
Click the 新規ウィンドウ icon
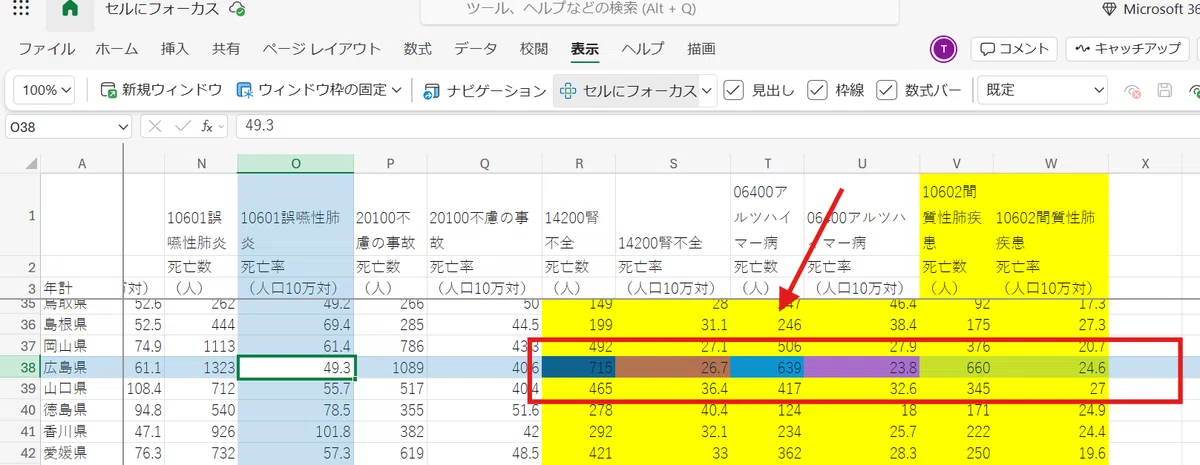click(x=109, y=90)
